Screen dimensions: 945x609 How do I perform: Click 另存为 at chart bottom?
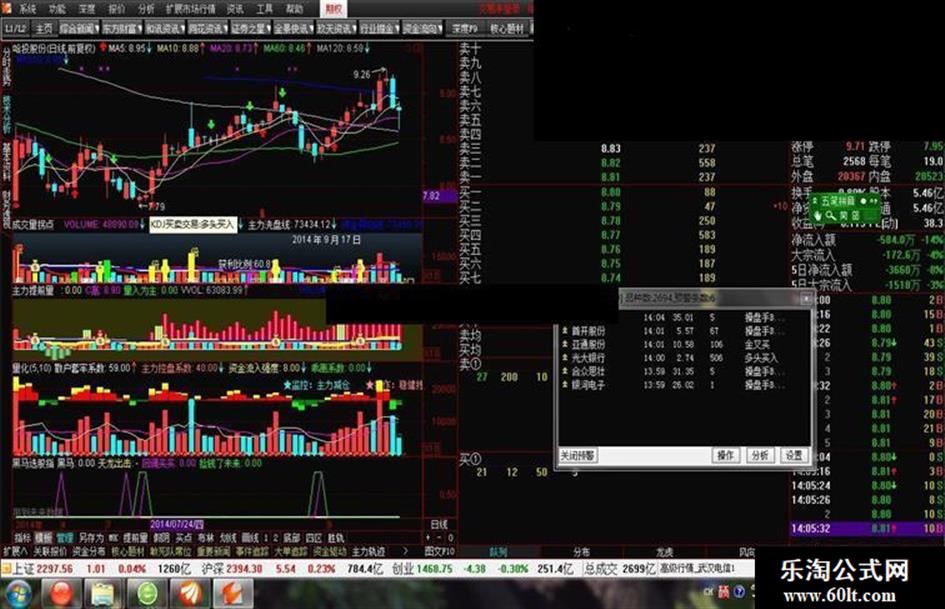pyautogui.click(x=91, y=537)
